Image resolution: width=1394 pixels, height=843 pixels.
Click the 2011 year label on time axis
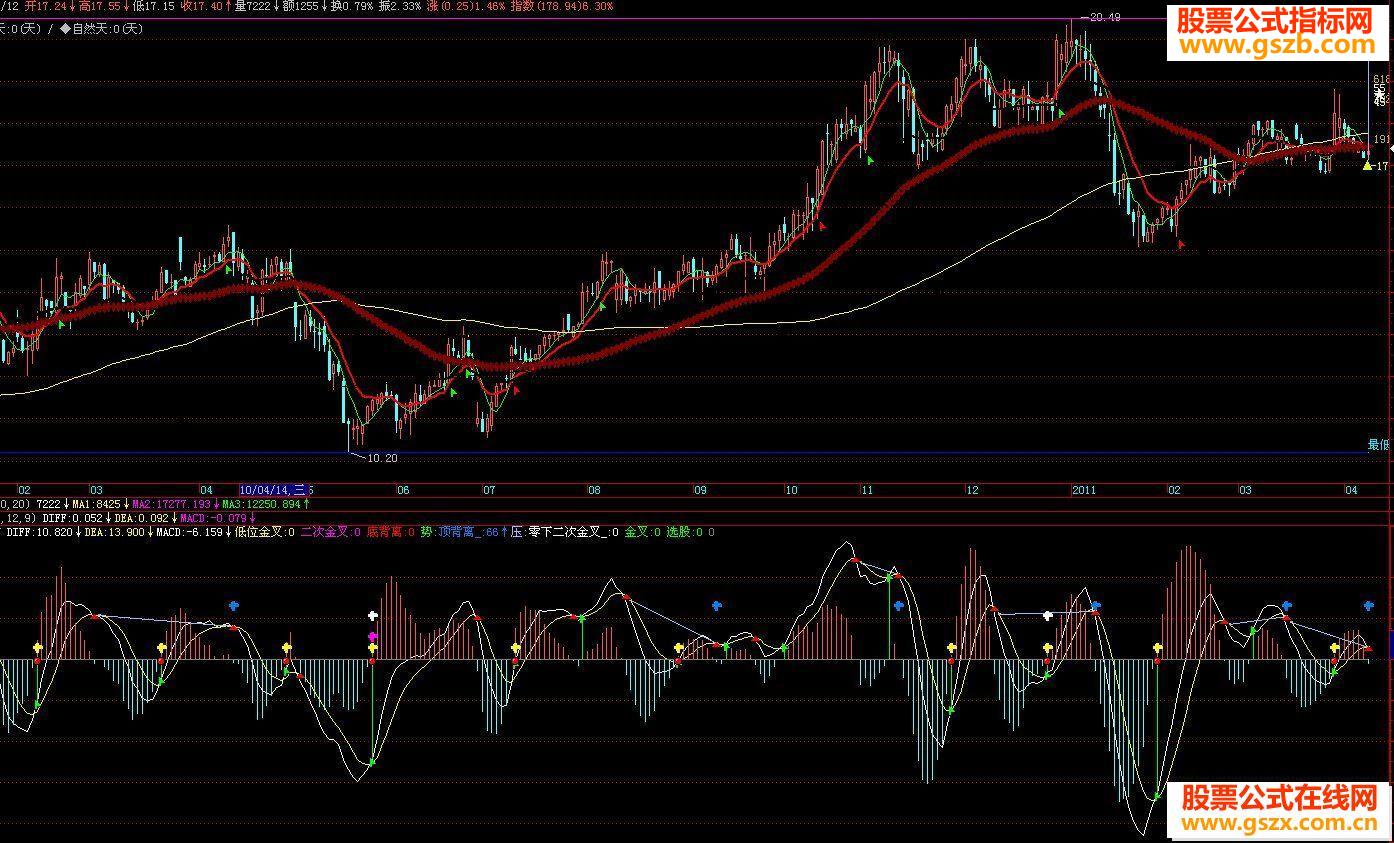click(x=1085, y=490)
